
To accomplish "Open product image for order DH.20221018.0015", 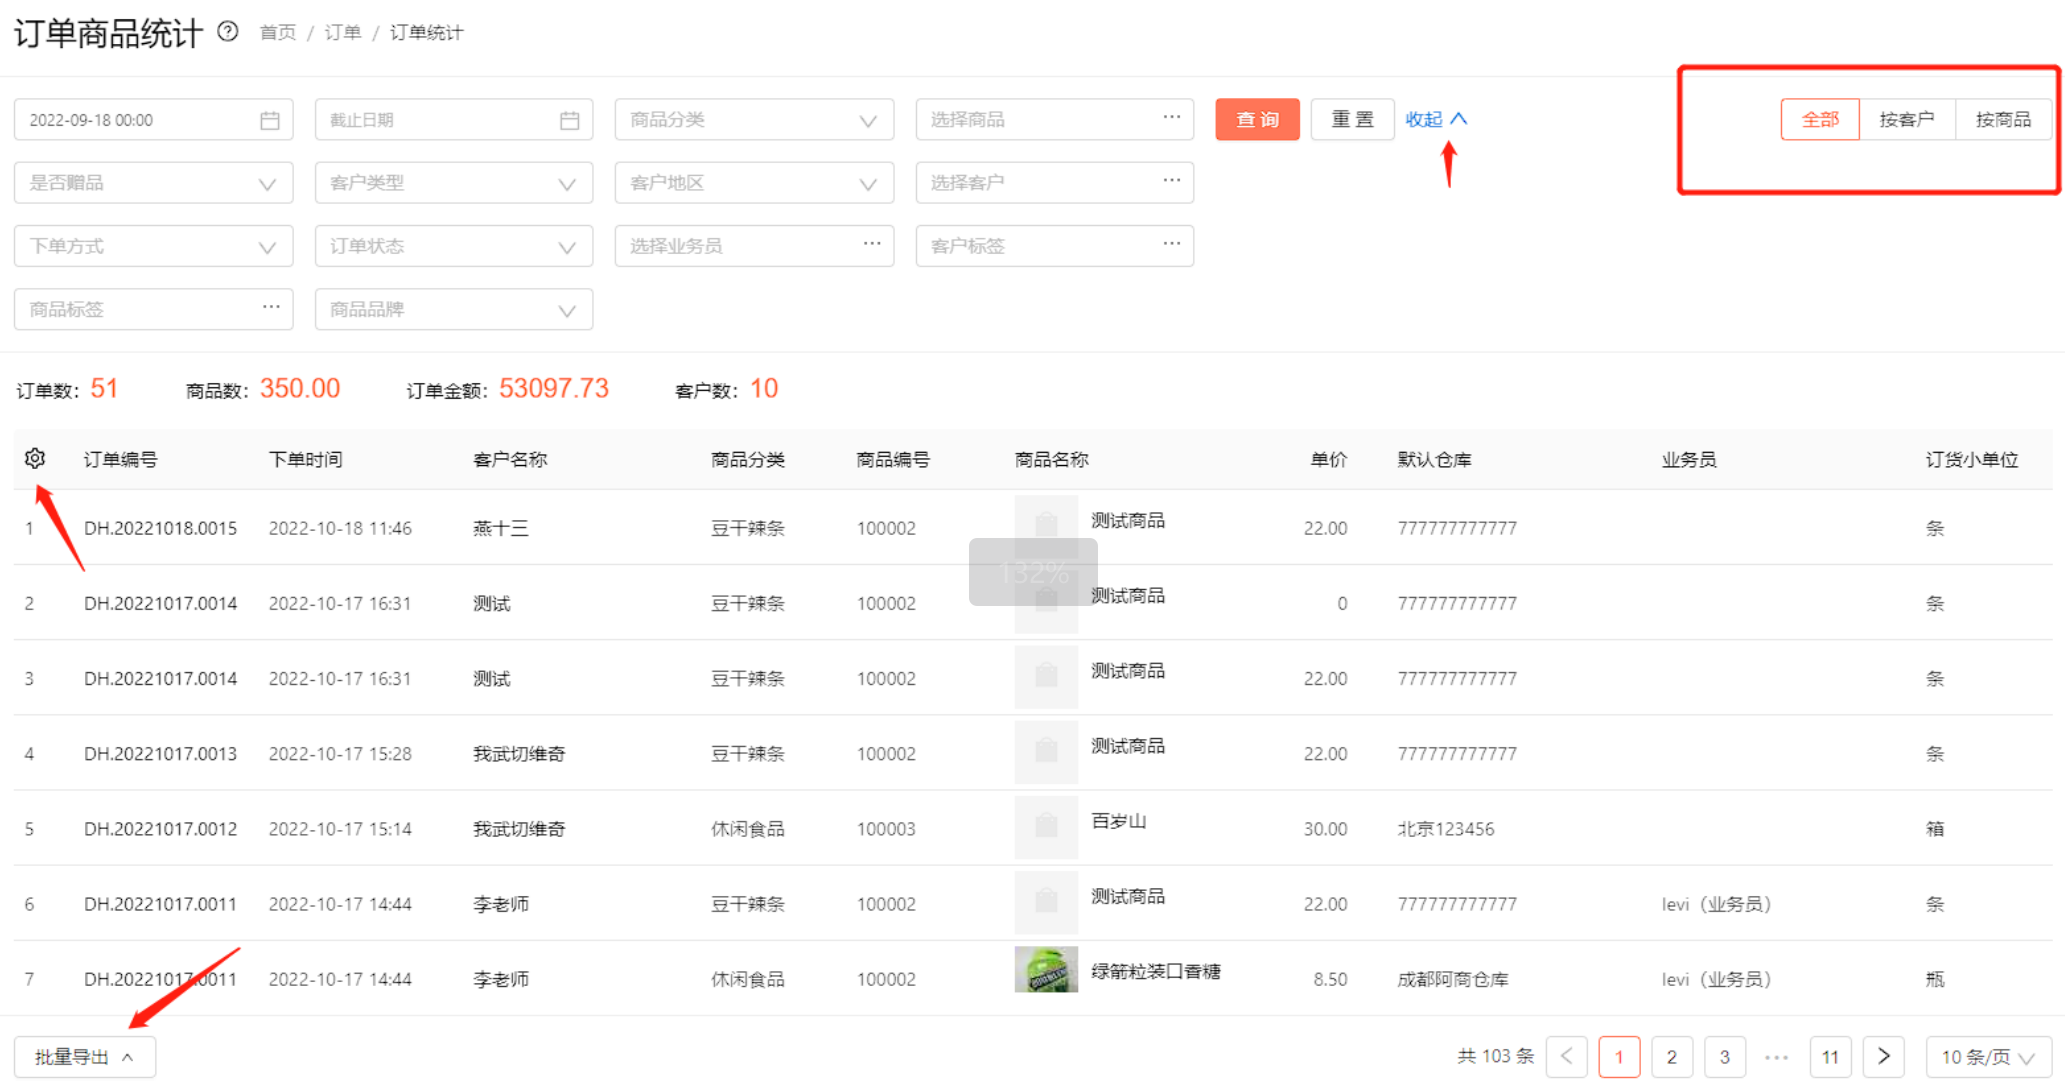I will point(1046,527).
